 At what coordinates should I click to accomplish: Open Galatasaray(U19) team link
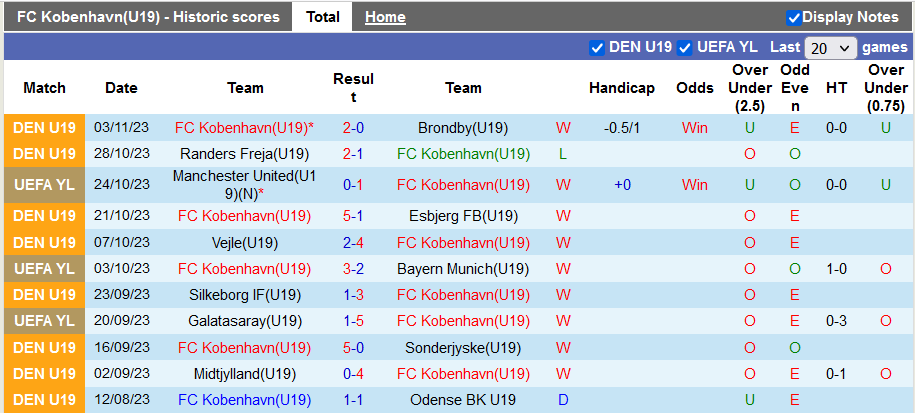point(245,321)
